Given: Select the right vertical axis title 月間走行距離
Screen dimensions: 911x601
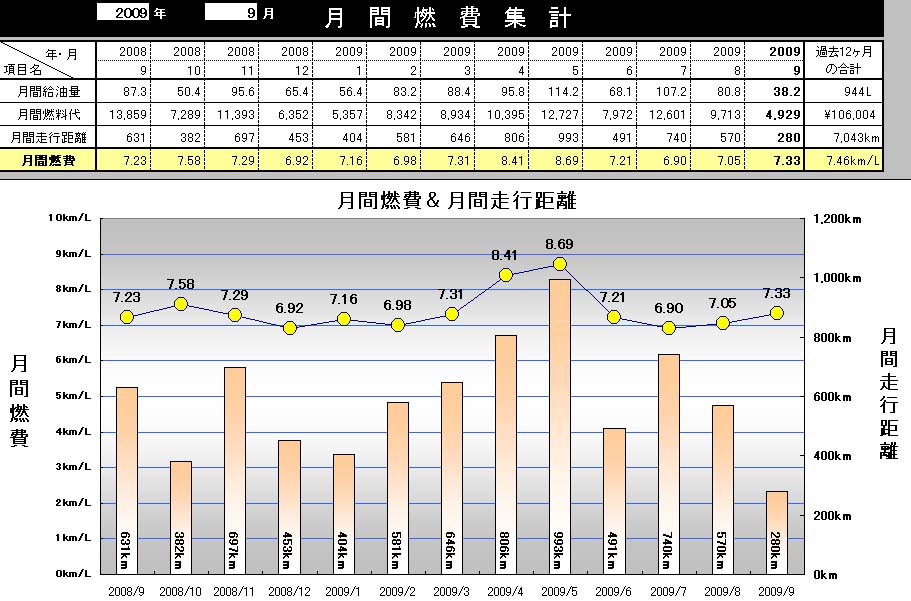Looking at the screenshot, I should click(888, 393).
